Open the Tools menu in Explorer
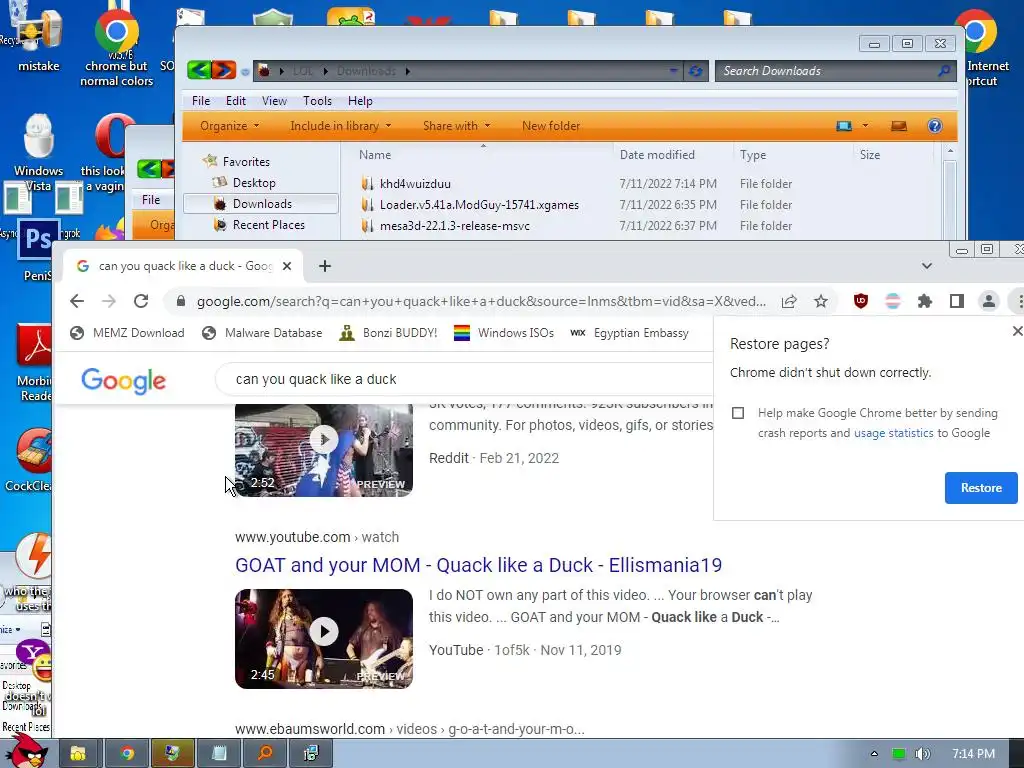 point(317,101)
